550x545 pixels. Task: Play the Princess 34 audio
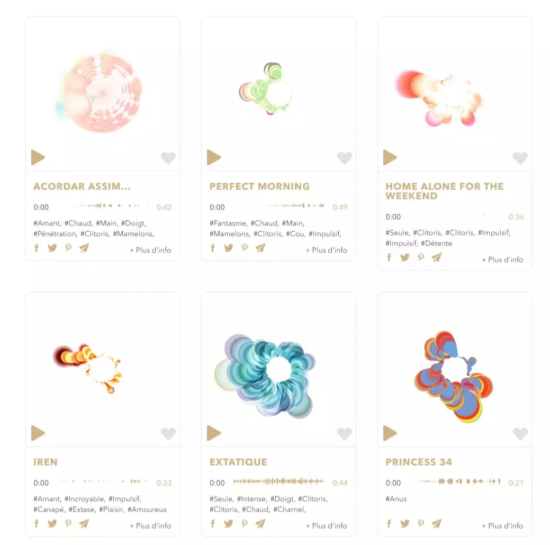pyautogui.click(x=390, y=433)
